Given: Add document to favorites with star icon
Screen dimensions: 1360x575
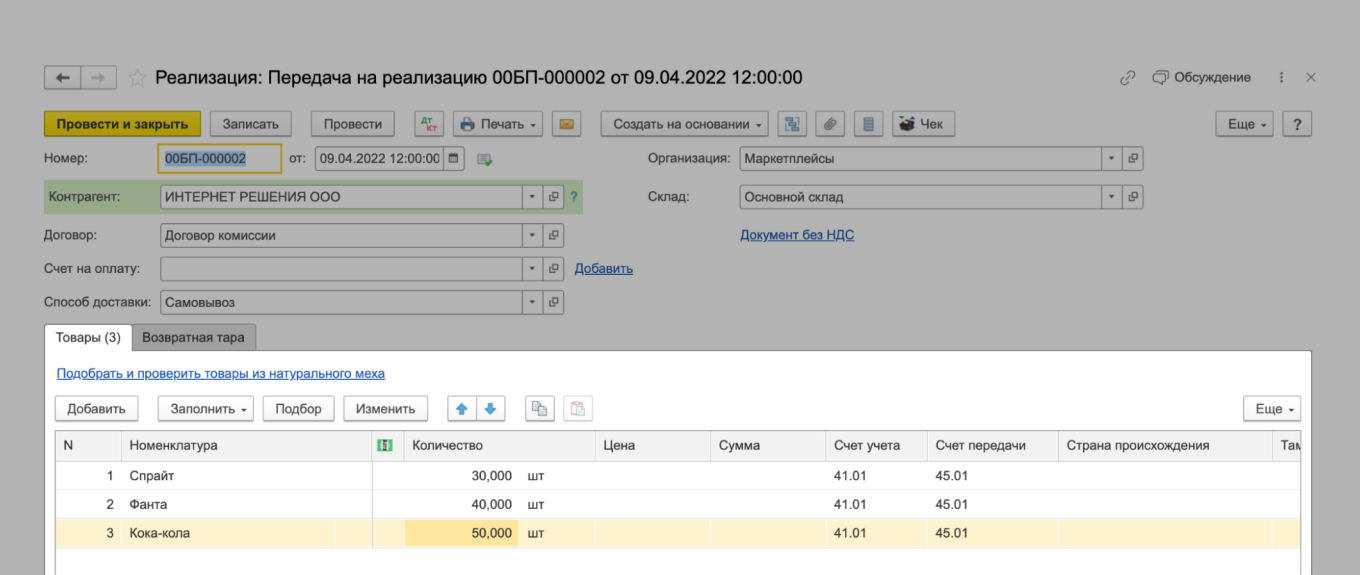Looking at the screenshot, I should [137, 78].
